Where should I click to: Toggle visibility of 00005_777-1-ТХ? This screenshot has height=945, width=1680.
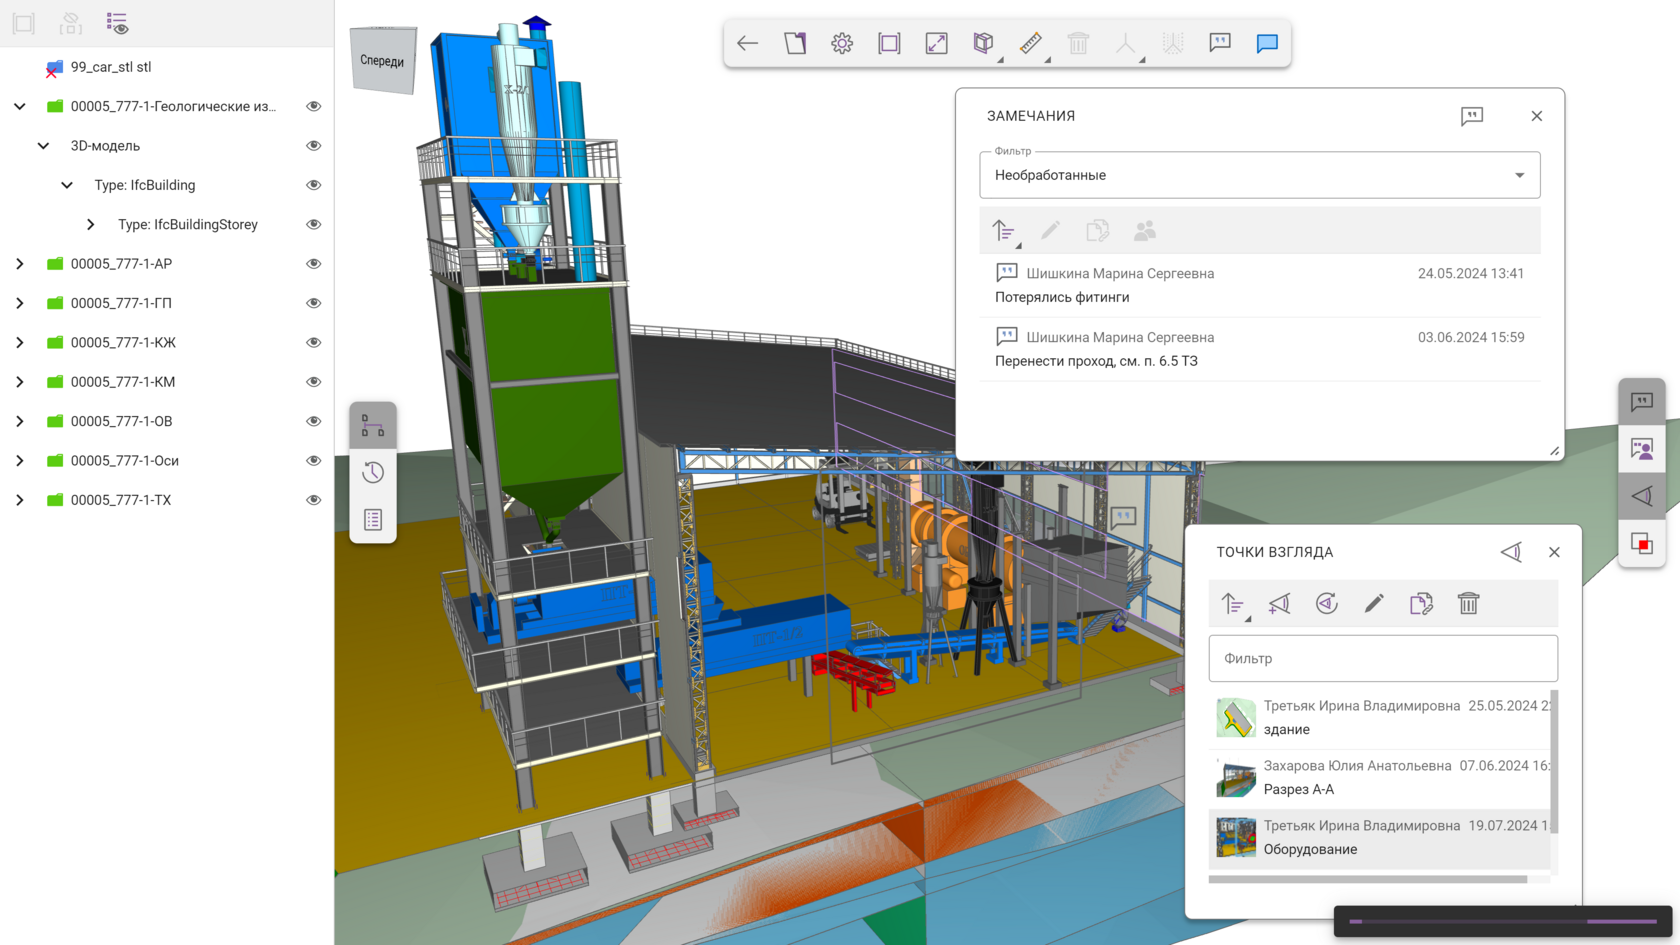coord(313,500)
